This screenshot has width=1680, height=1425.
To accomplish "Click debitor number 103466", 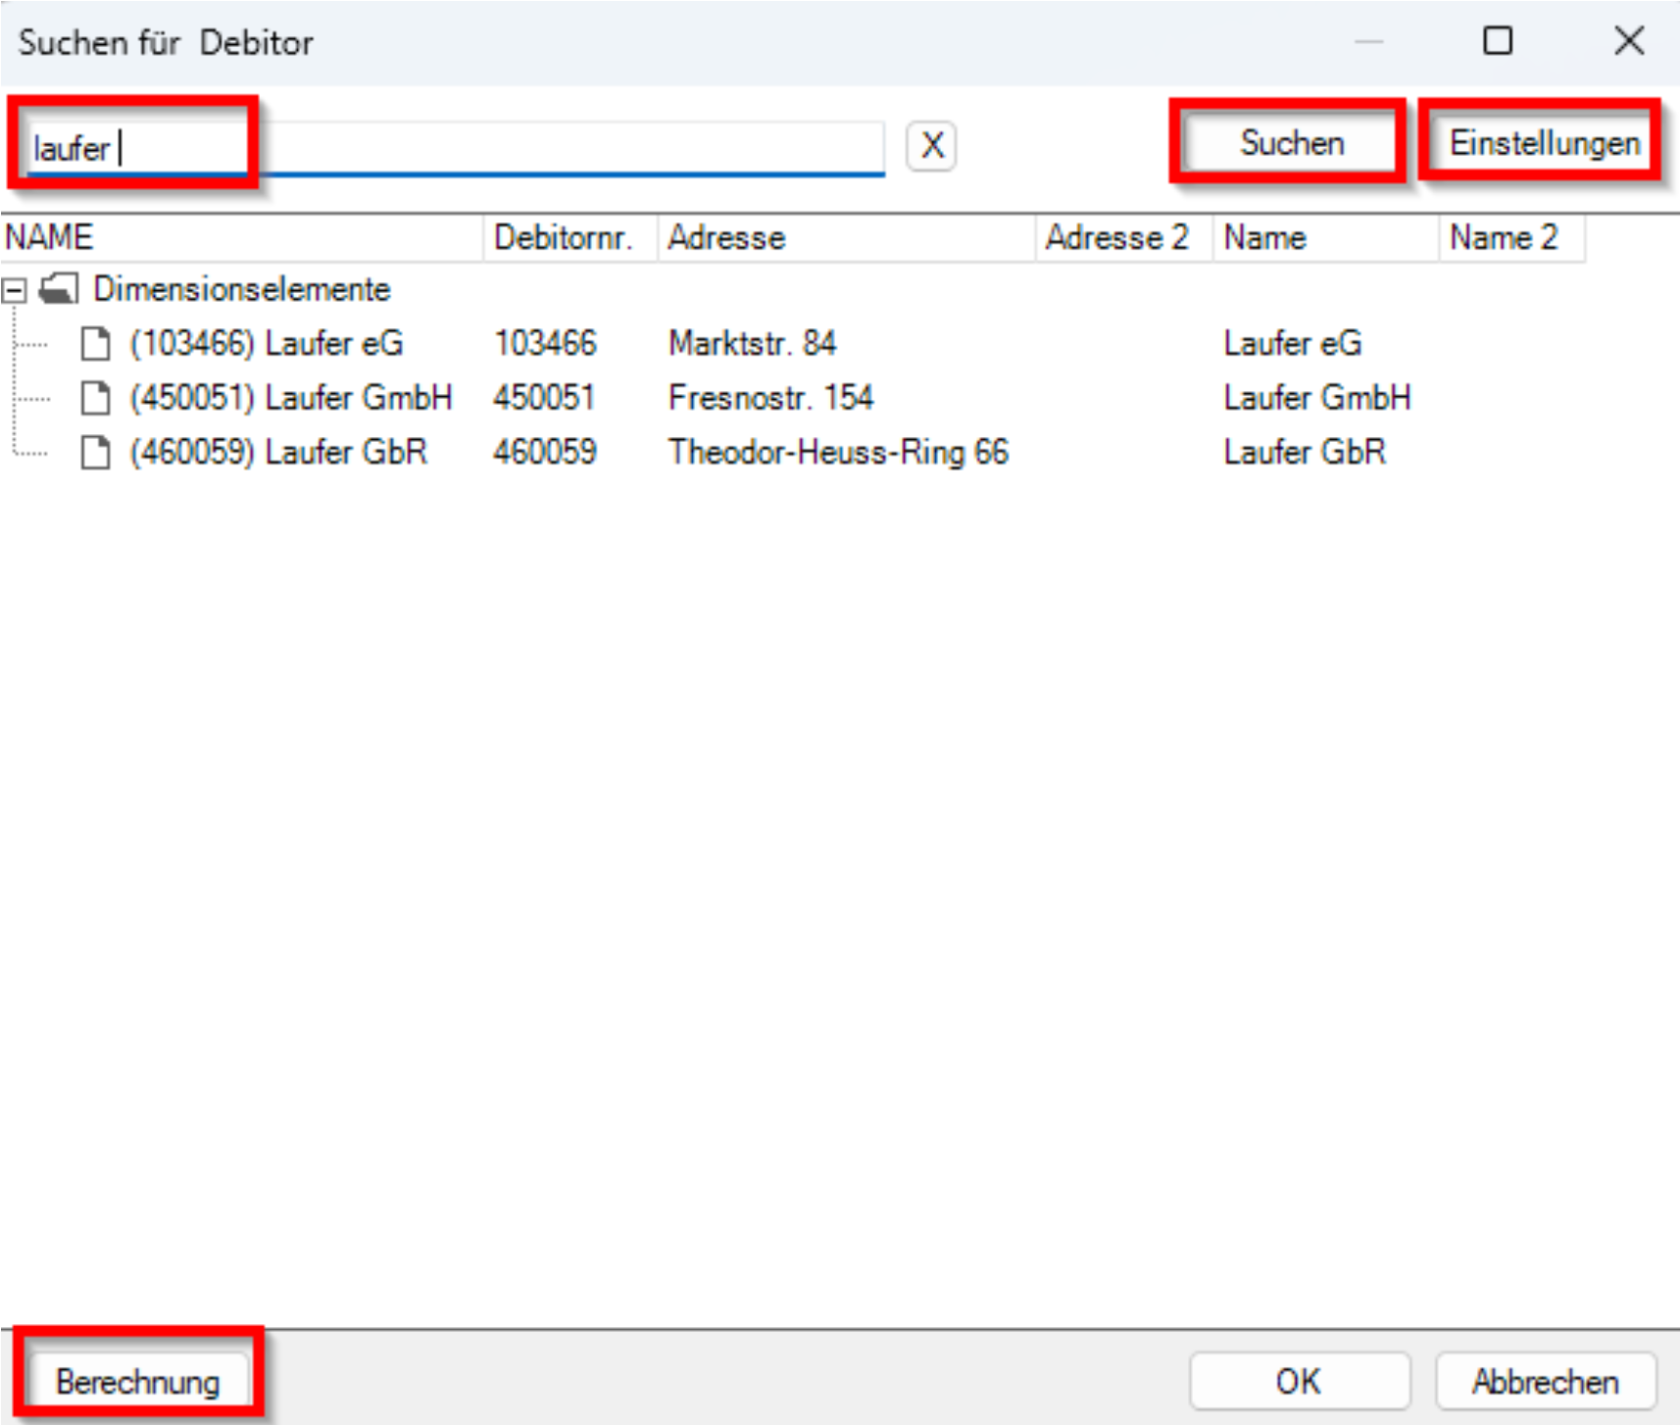I will tap(545, 343).
